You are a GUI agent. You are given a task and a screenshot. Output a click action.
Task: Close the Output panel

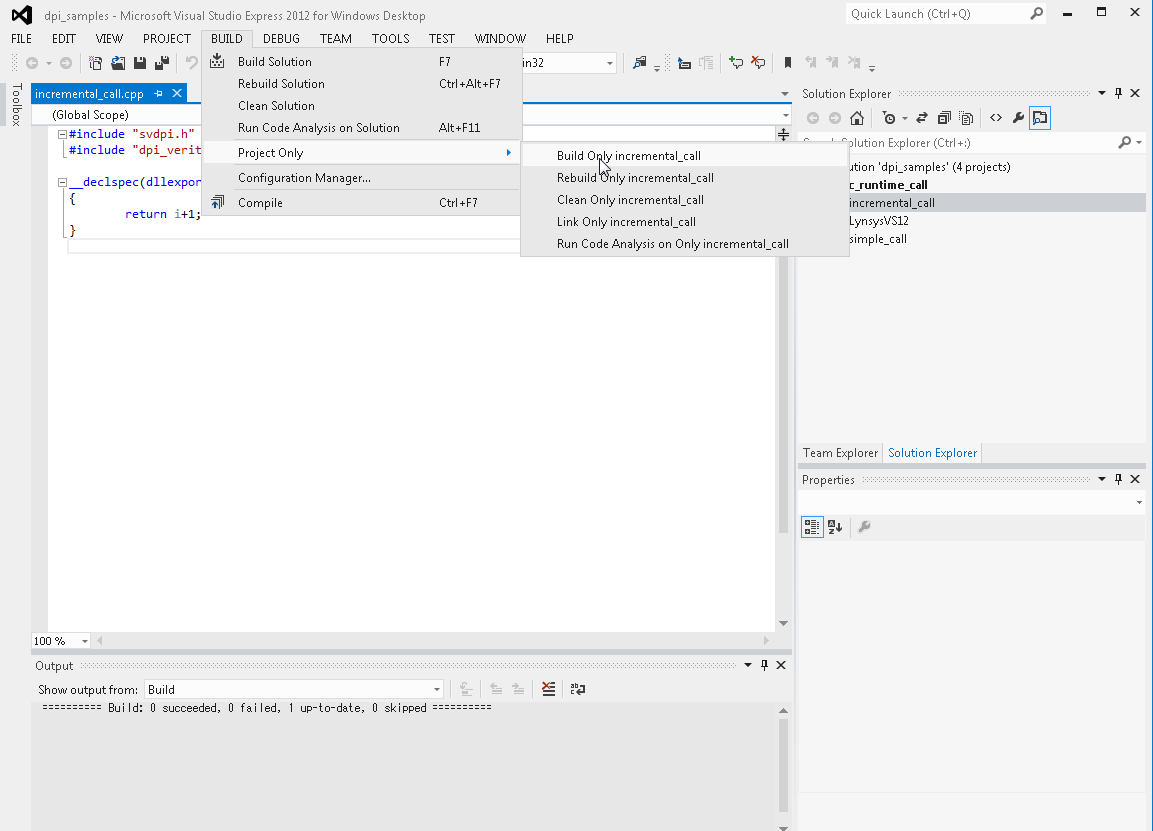781,666
